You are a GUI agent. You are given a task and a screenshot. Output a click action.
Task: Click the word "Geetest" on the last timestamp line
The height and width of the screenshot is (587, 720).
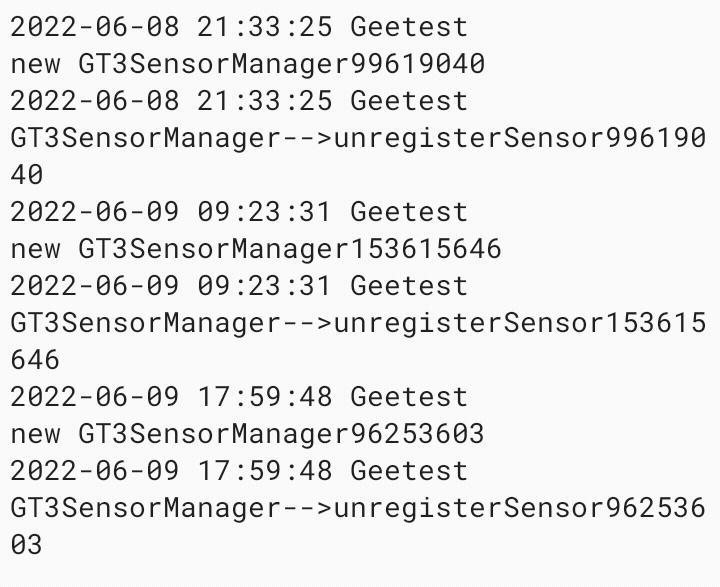(x=409, y=471)
